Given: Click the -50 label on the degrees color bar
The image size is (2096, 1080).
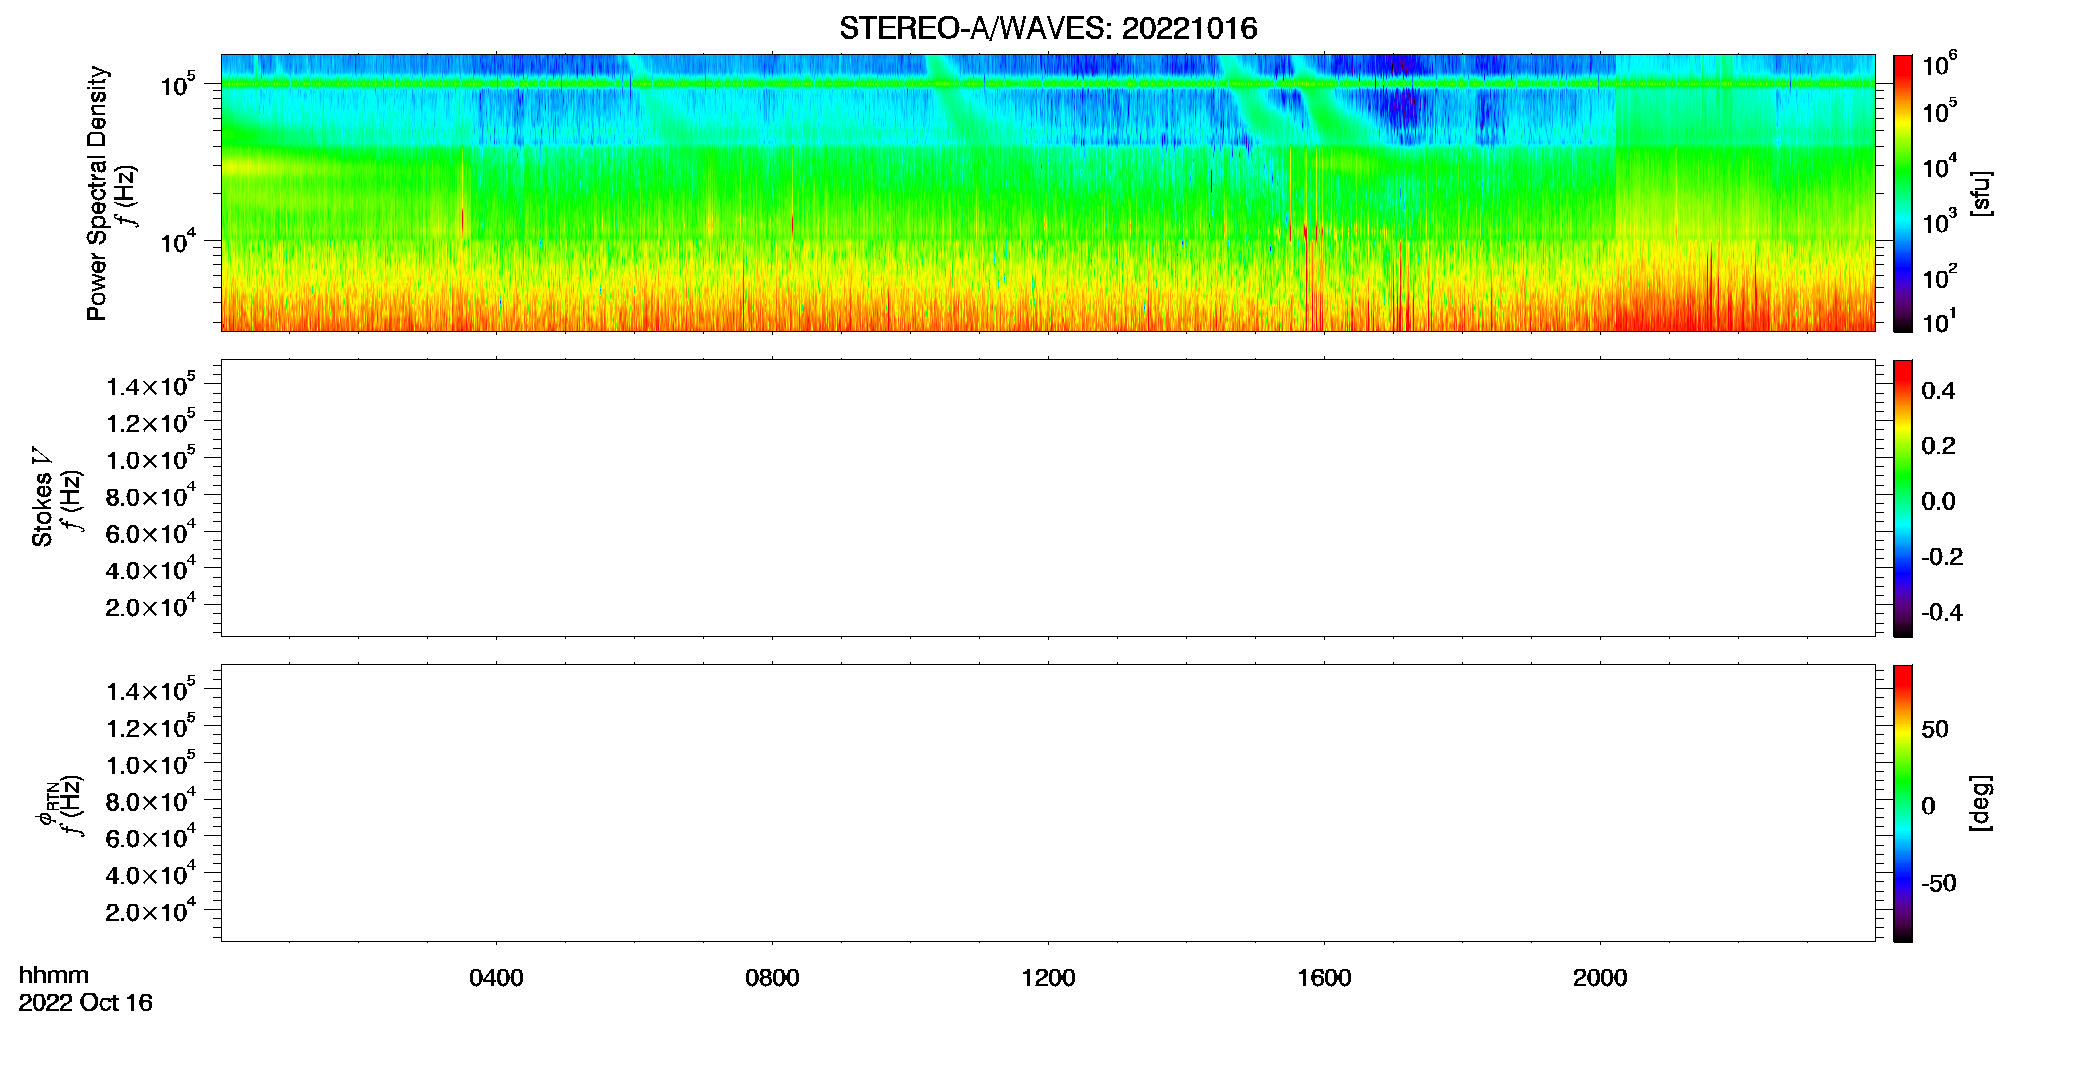Looking at the screenshot, I should click(x=1939, y=884).
